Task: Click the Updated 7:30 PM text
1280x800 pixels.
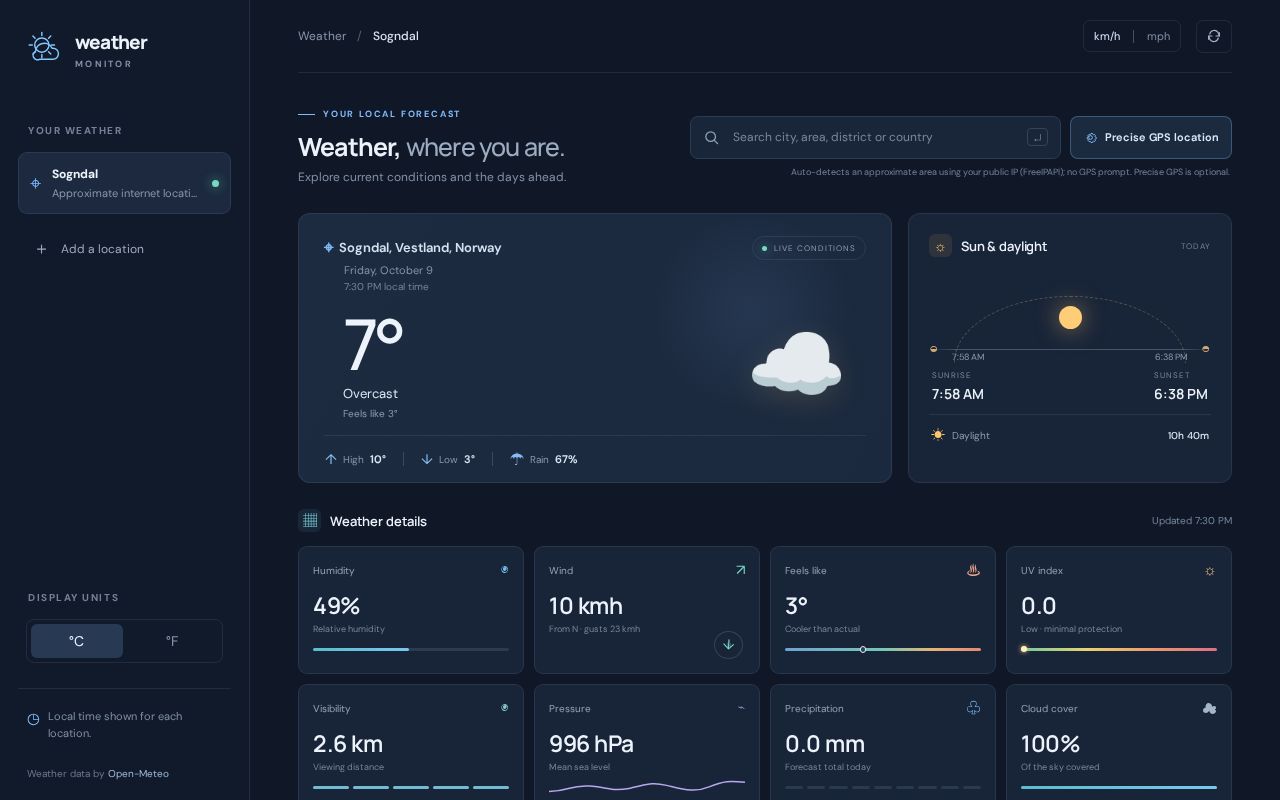Action: coord(1192,520)
